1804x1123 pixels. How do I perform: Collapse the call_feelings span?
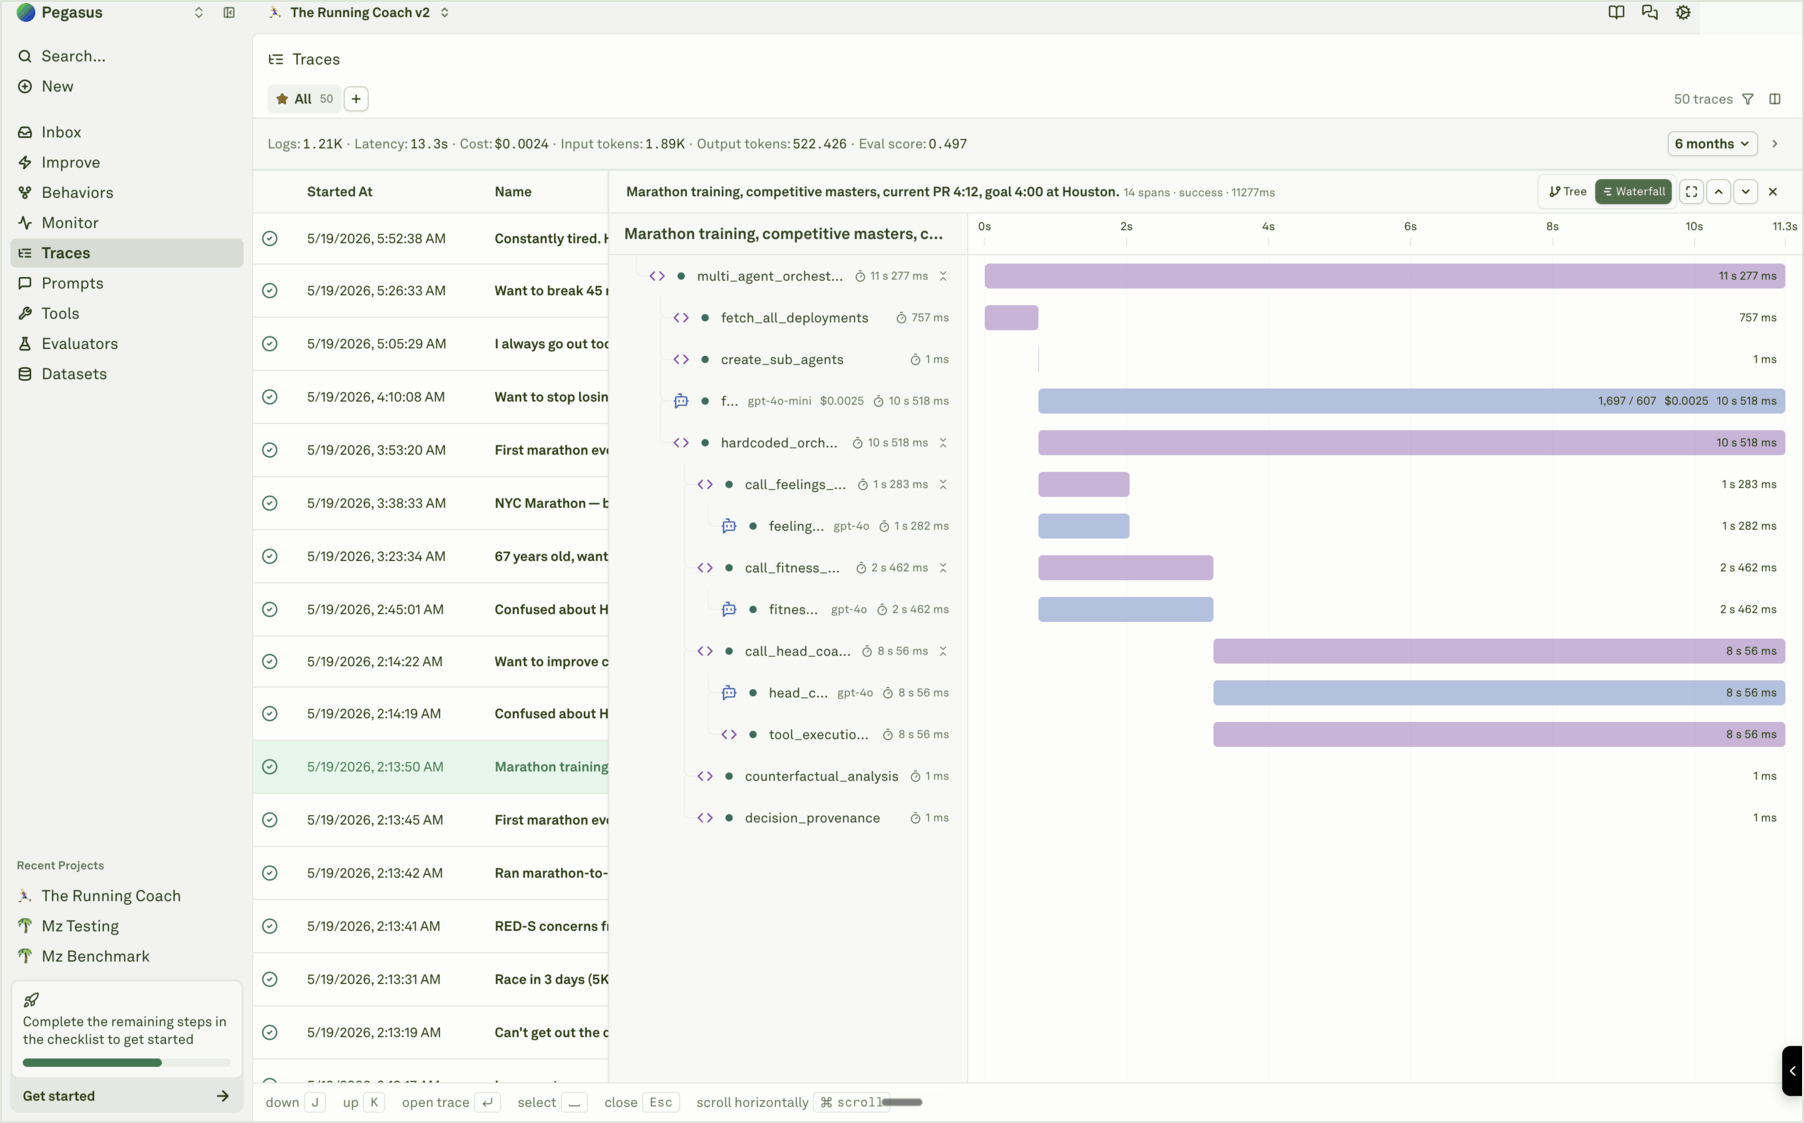[943, 485]
